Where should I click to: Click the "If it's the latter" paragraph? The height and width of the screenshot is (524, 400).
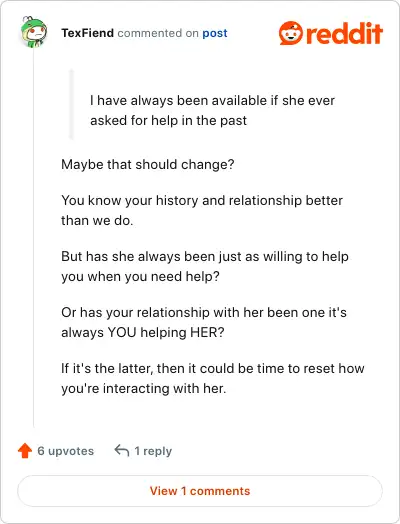click(x=213, y=378)
